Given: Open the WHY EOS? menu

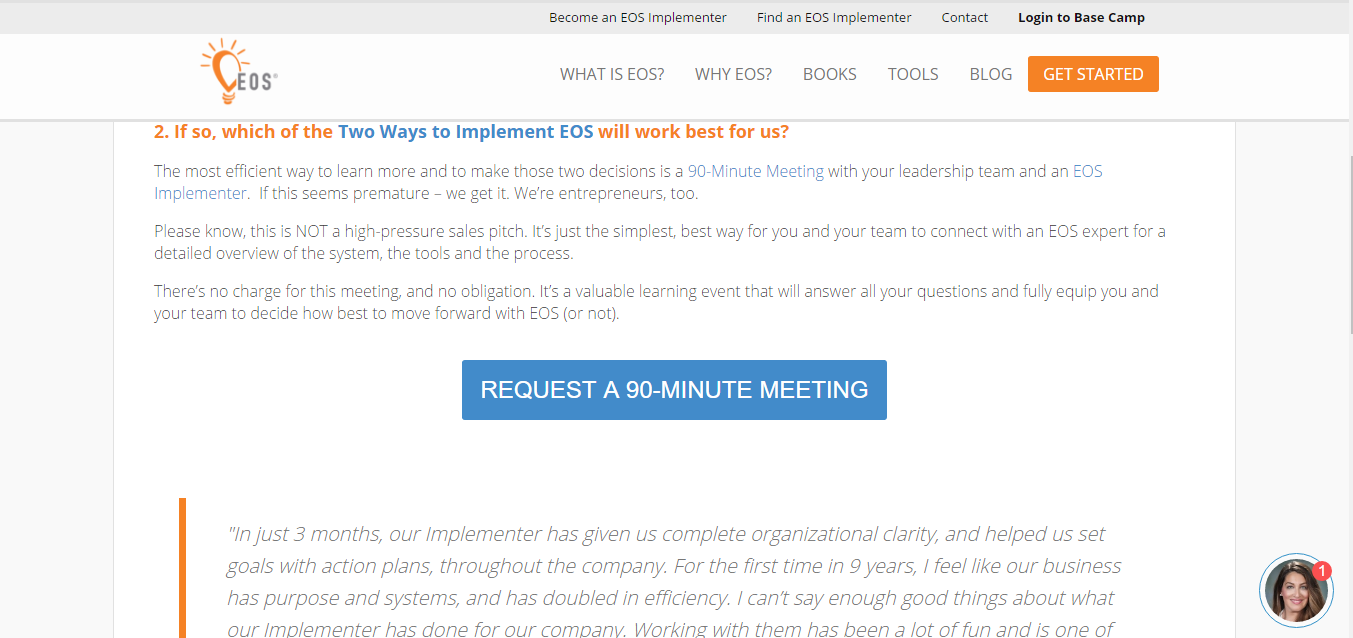Looking at the screenshot, I should pos(733,74).
